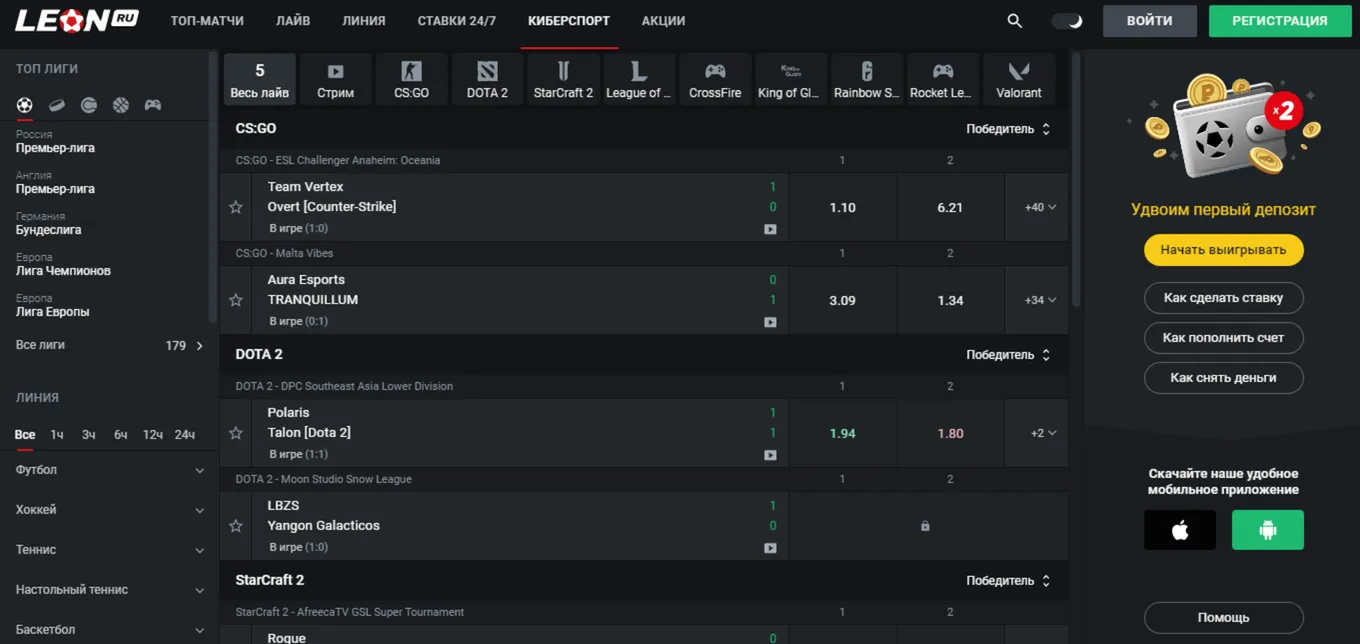1360x644 pixels.
Task: Filter by Valorant game tile
Action: point(1019,79)
